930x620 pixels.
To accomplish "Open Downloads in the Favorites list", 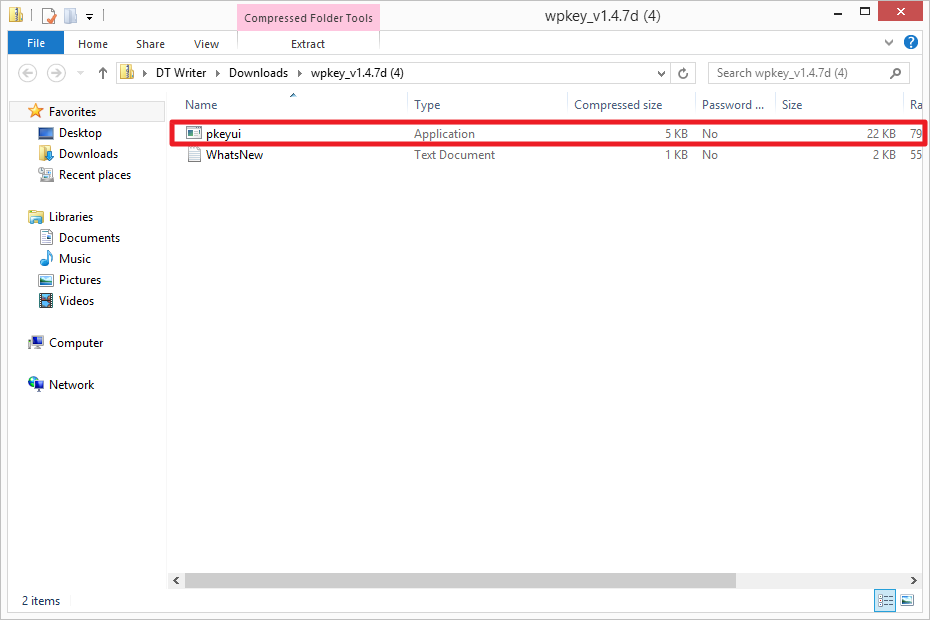I will 88,154.
